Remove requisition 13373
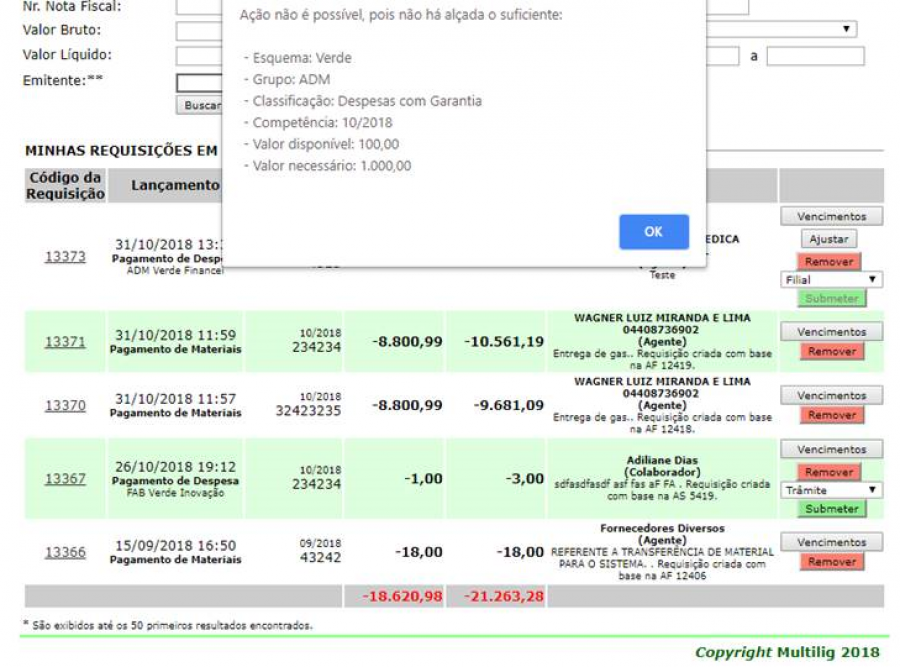900x667 pixels. (x=829, y=261)
